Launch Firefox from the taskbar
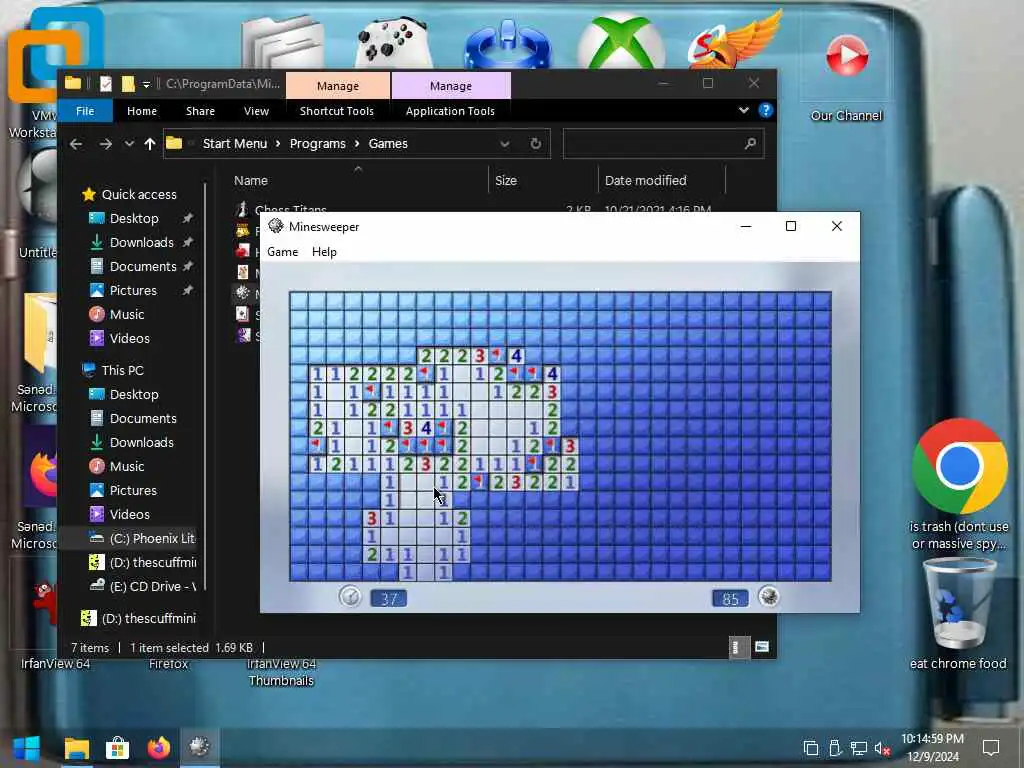The height and width of the screenshot is (768, 1024). tap(159, 748)
